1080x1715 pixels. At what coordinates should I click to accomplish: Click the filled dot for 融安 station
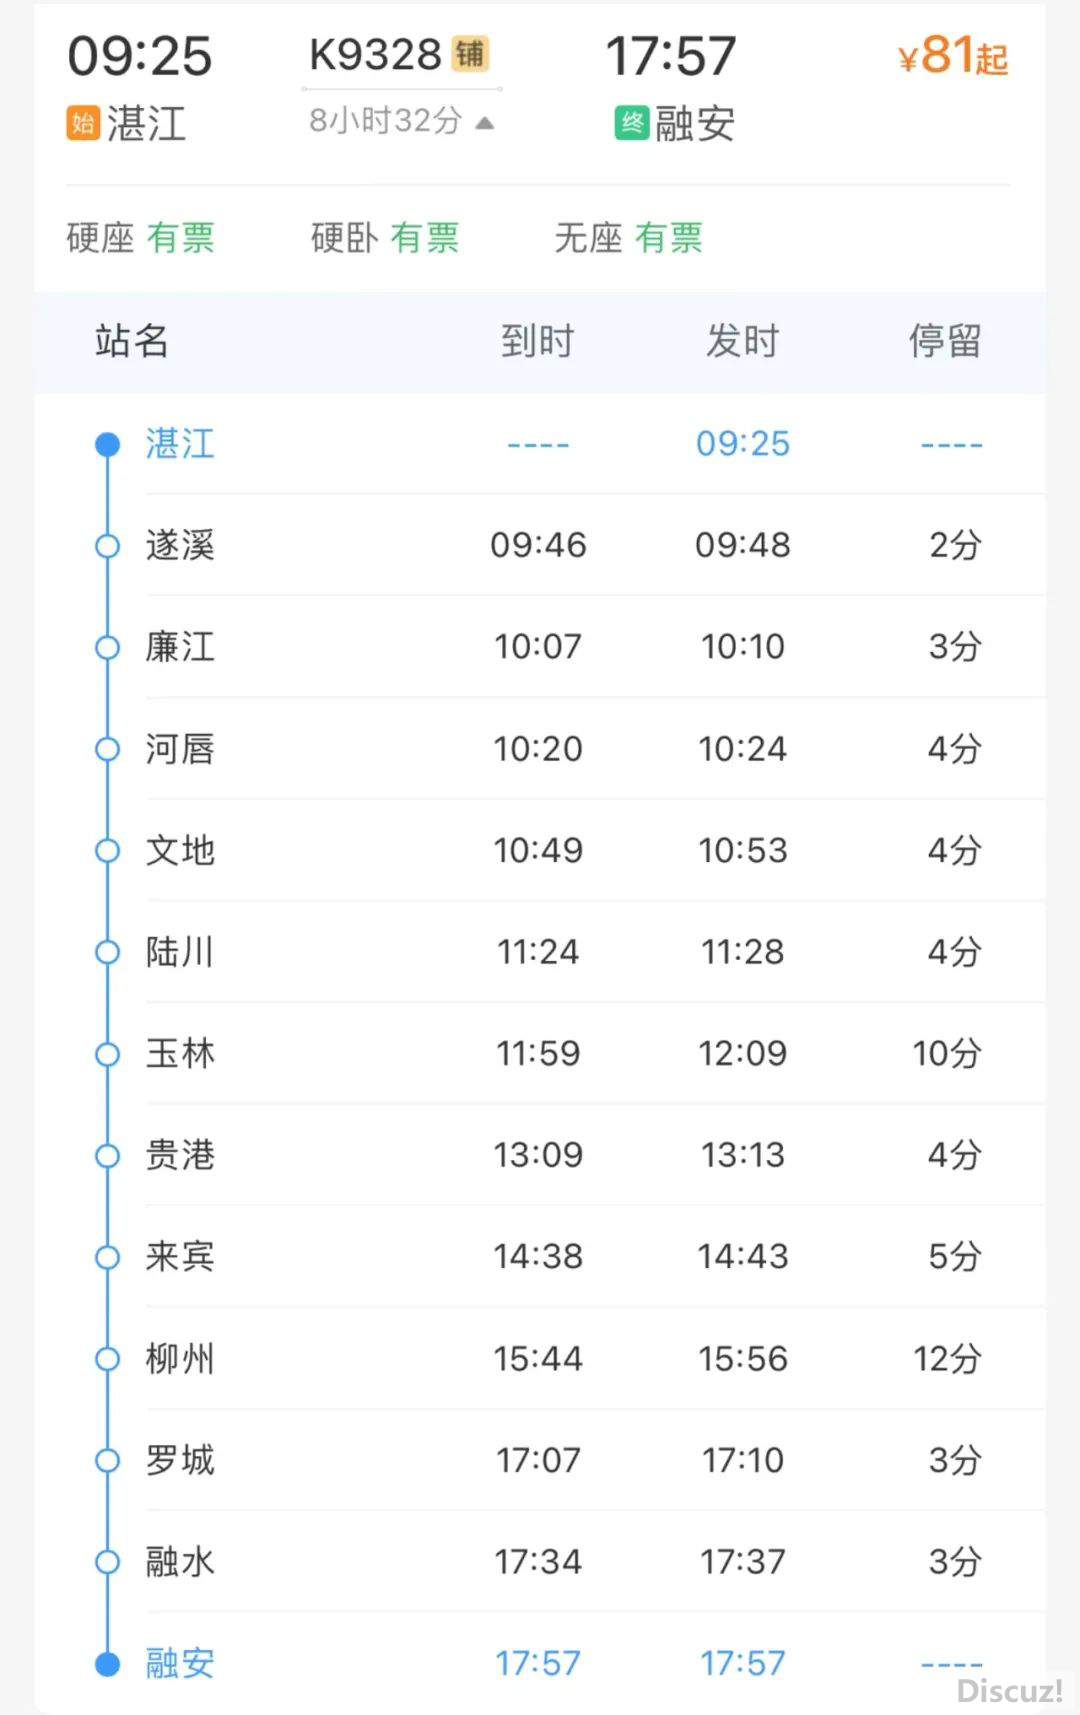point(107,1663)
